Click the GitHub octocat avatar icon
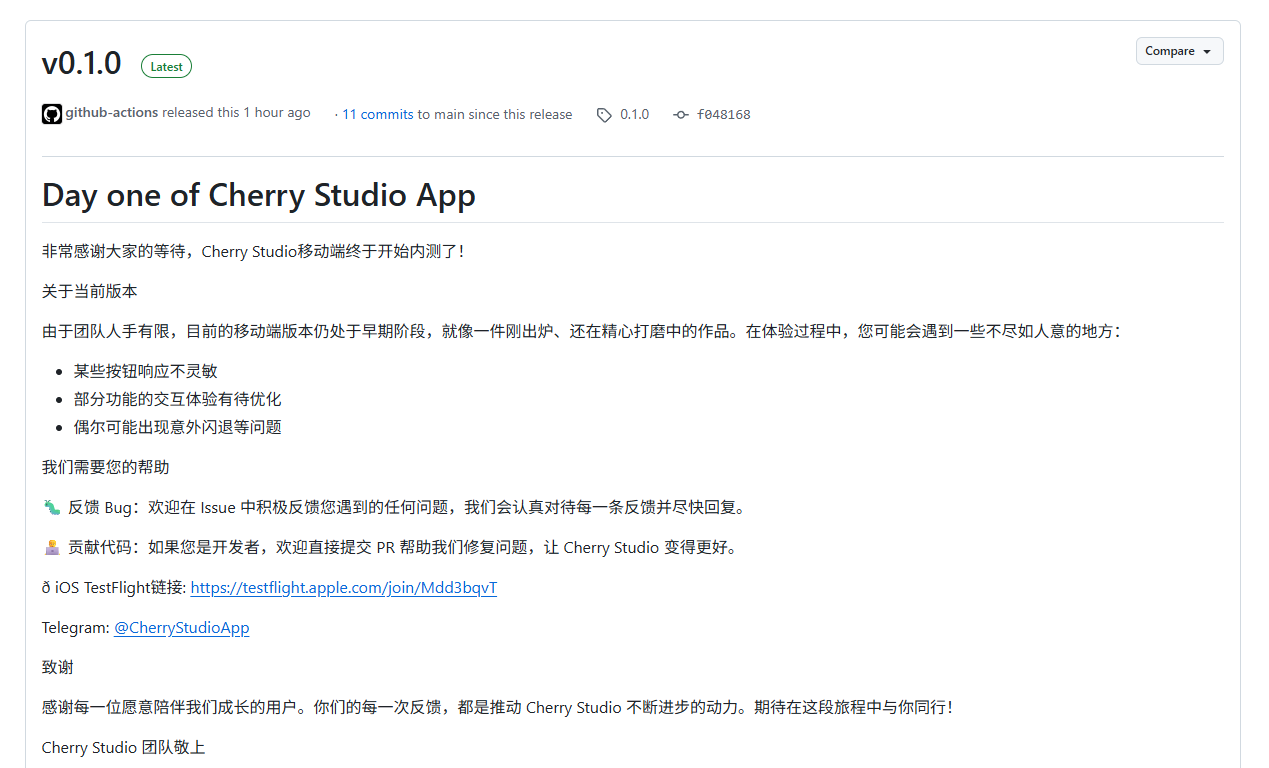Viewport: 1269px width, 768px height. 51,113
